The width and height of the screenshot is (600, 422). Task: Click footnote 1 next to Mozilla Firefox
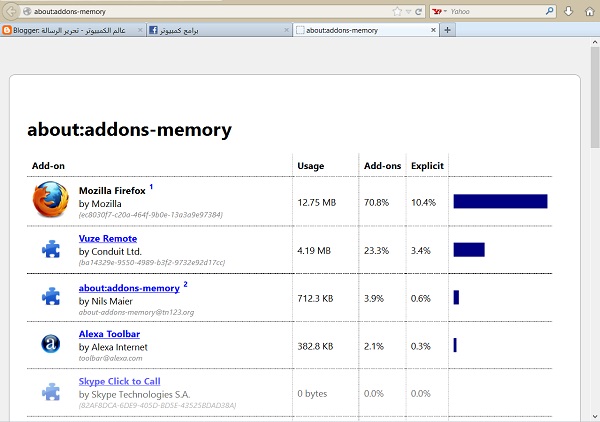[x=151, y=187]
